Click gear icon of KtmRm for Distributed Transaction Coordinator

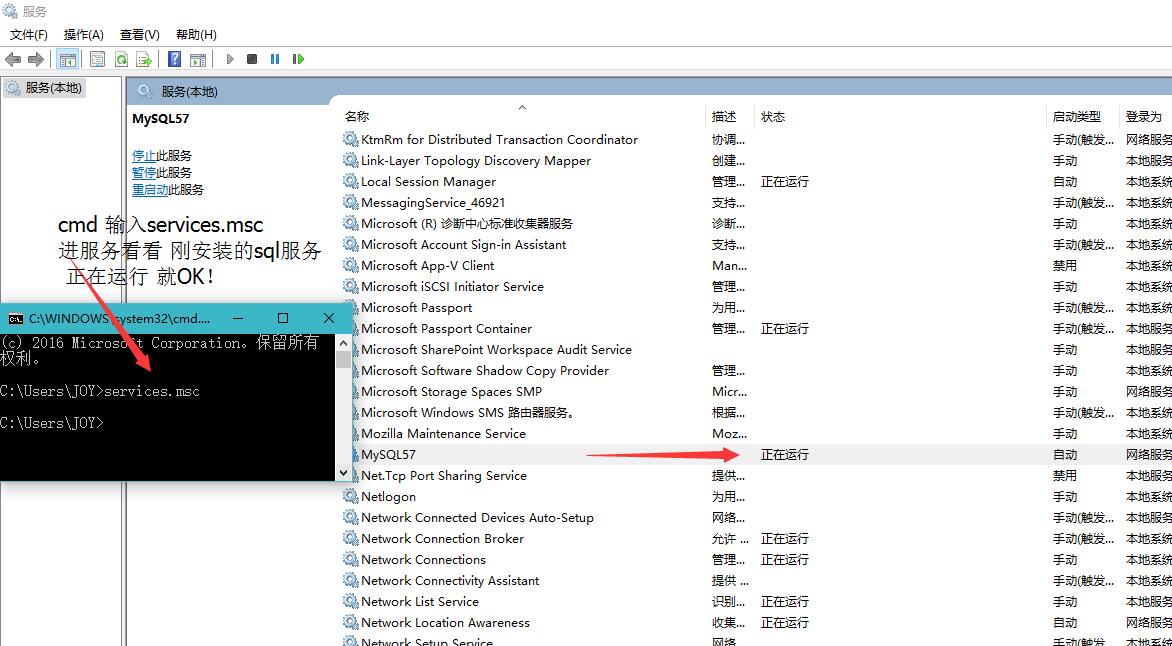[x=351, y=139]
